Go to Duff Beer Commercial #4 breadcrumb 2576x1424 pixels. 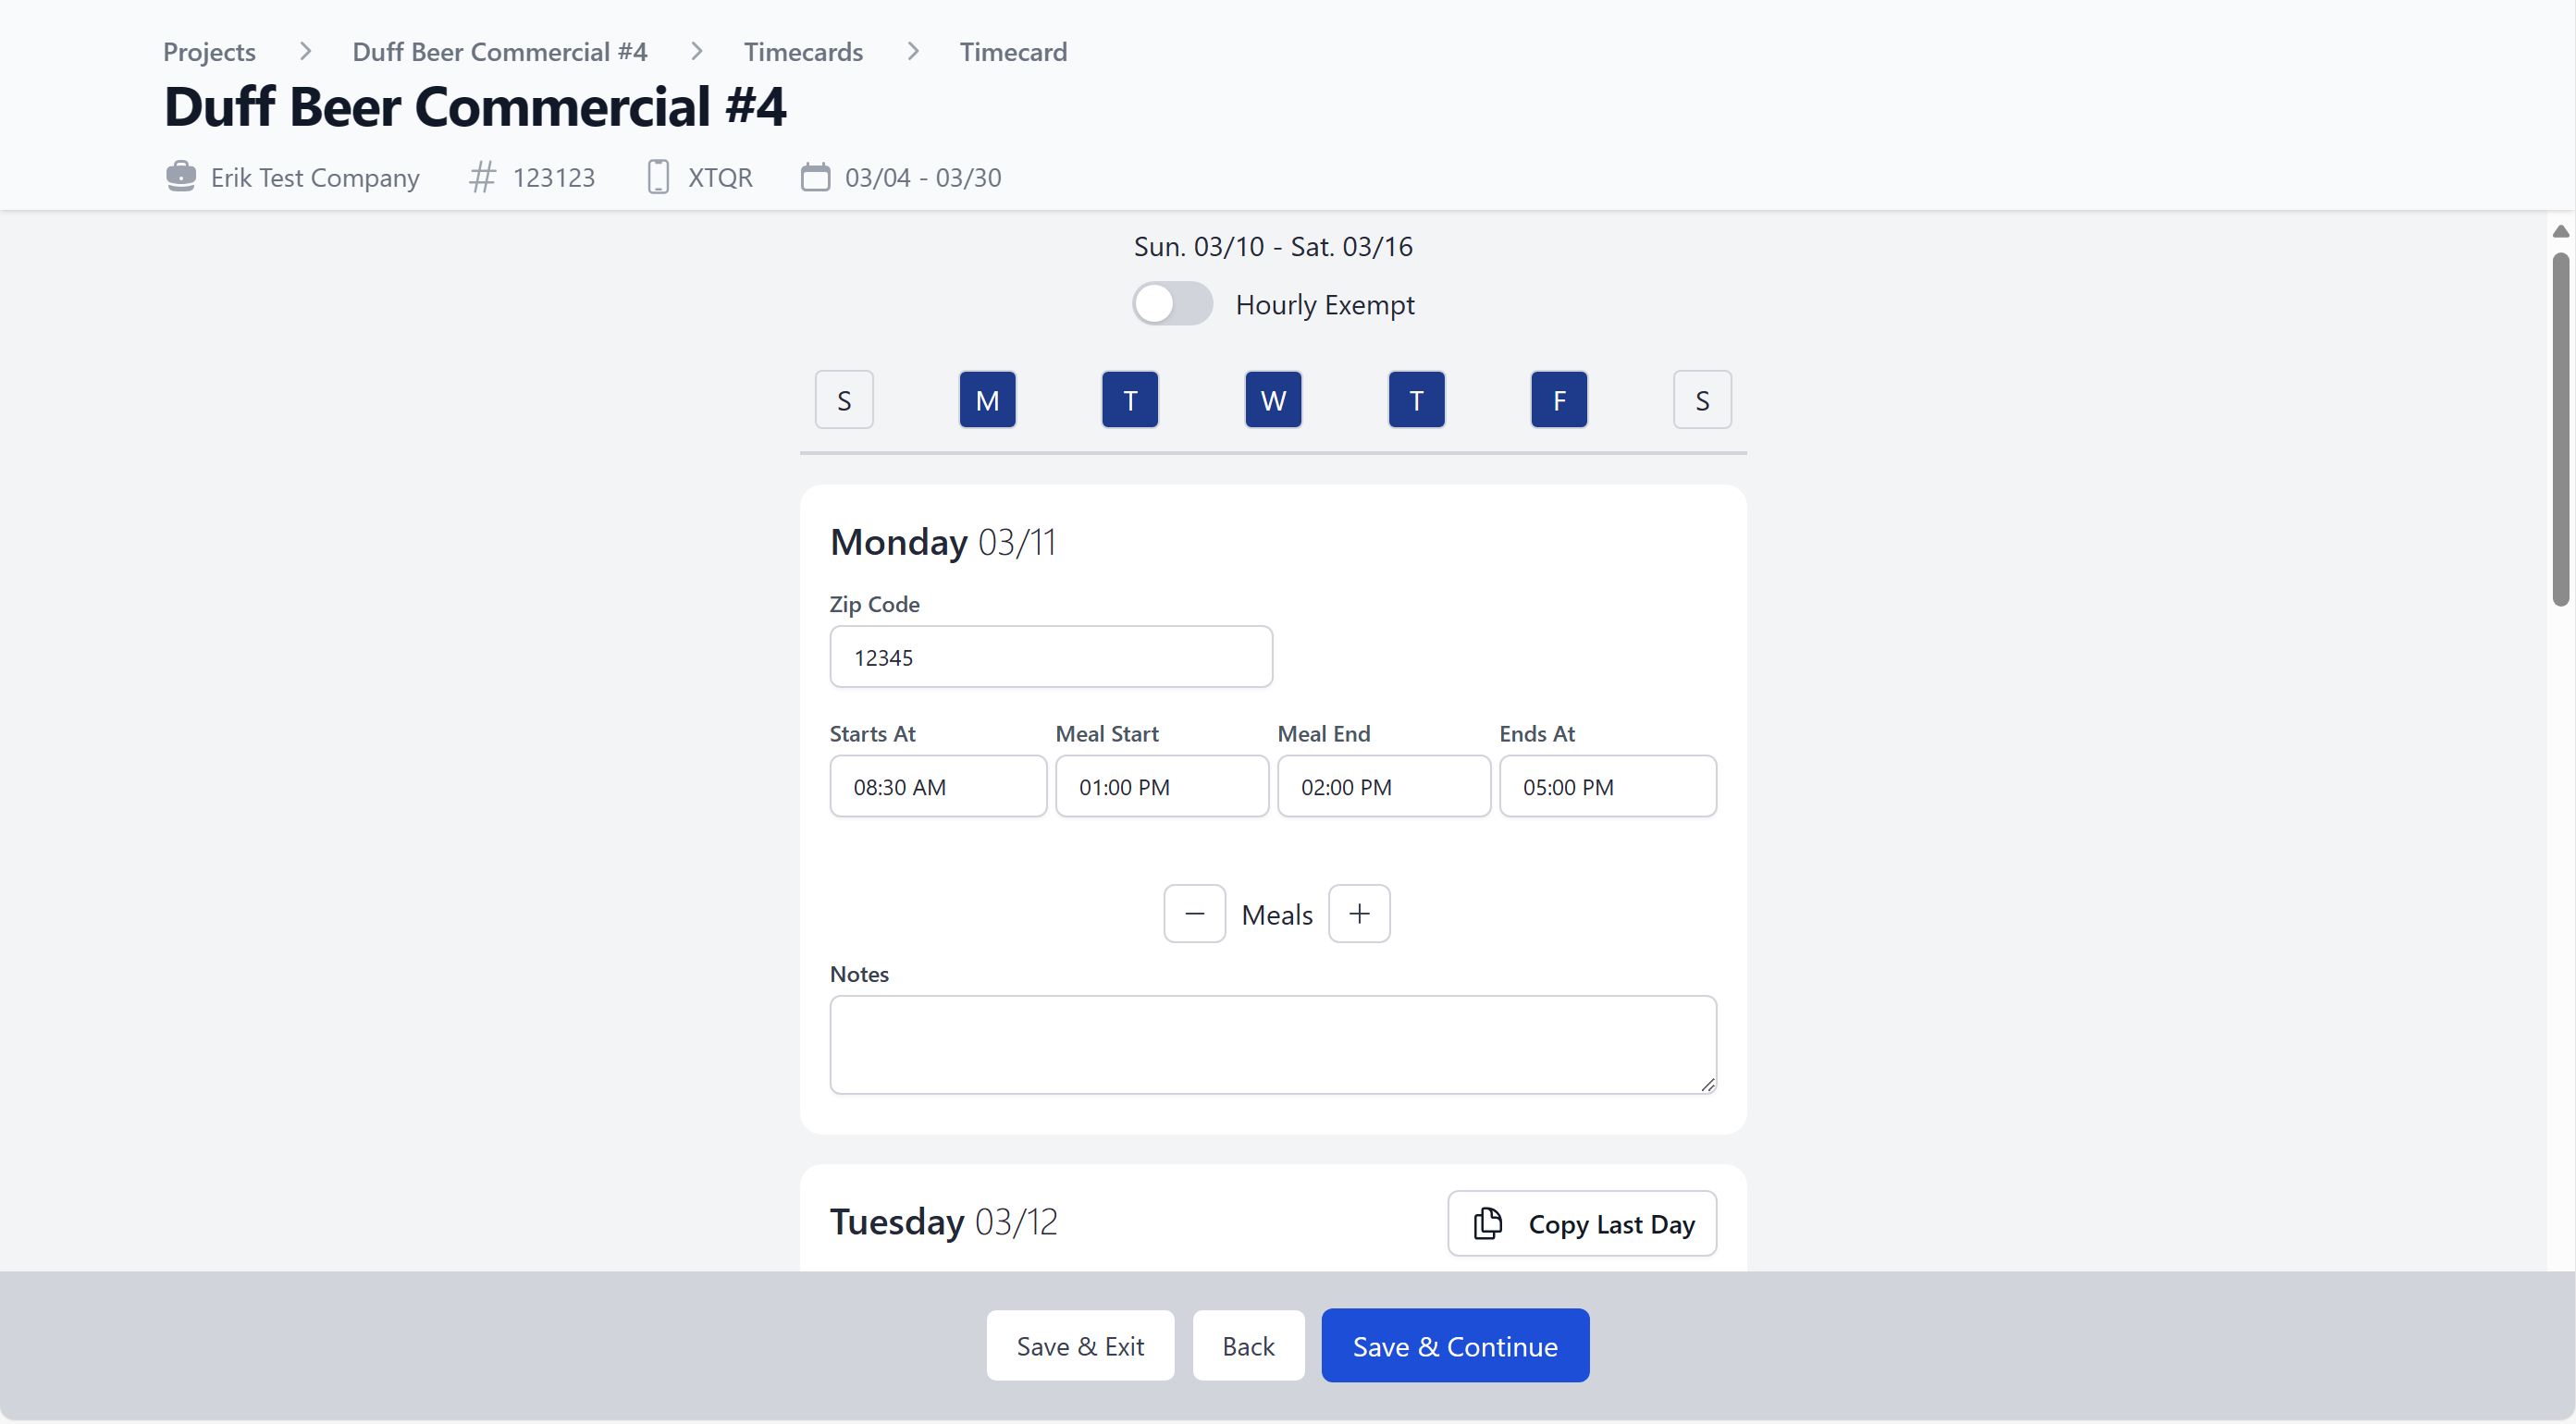(x=499, y=51)
